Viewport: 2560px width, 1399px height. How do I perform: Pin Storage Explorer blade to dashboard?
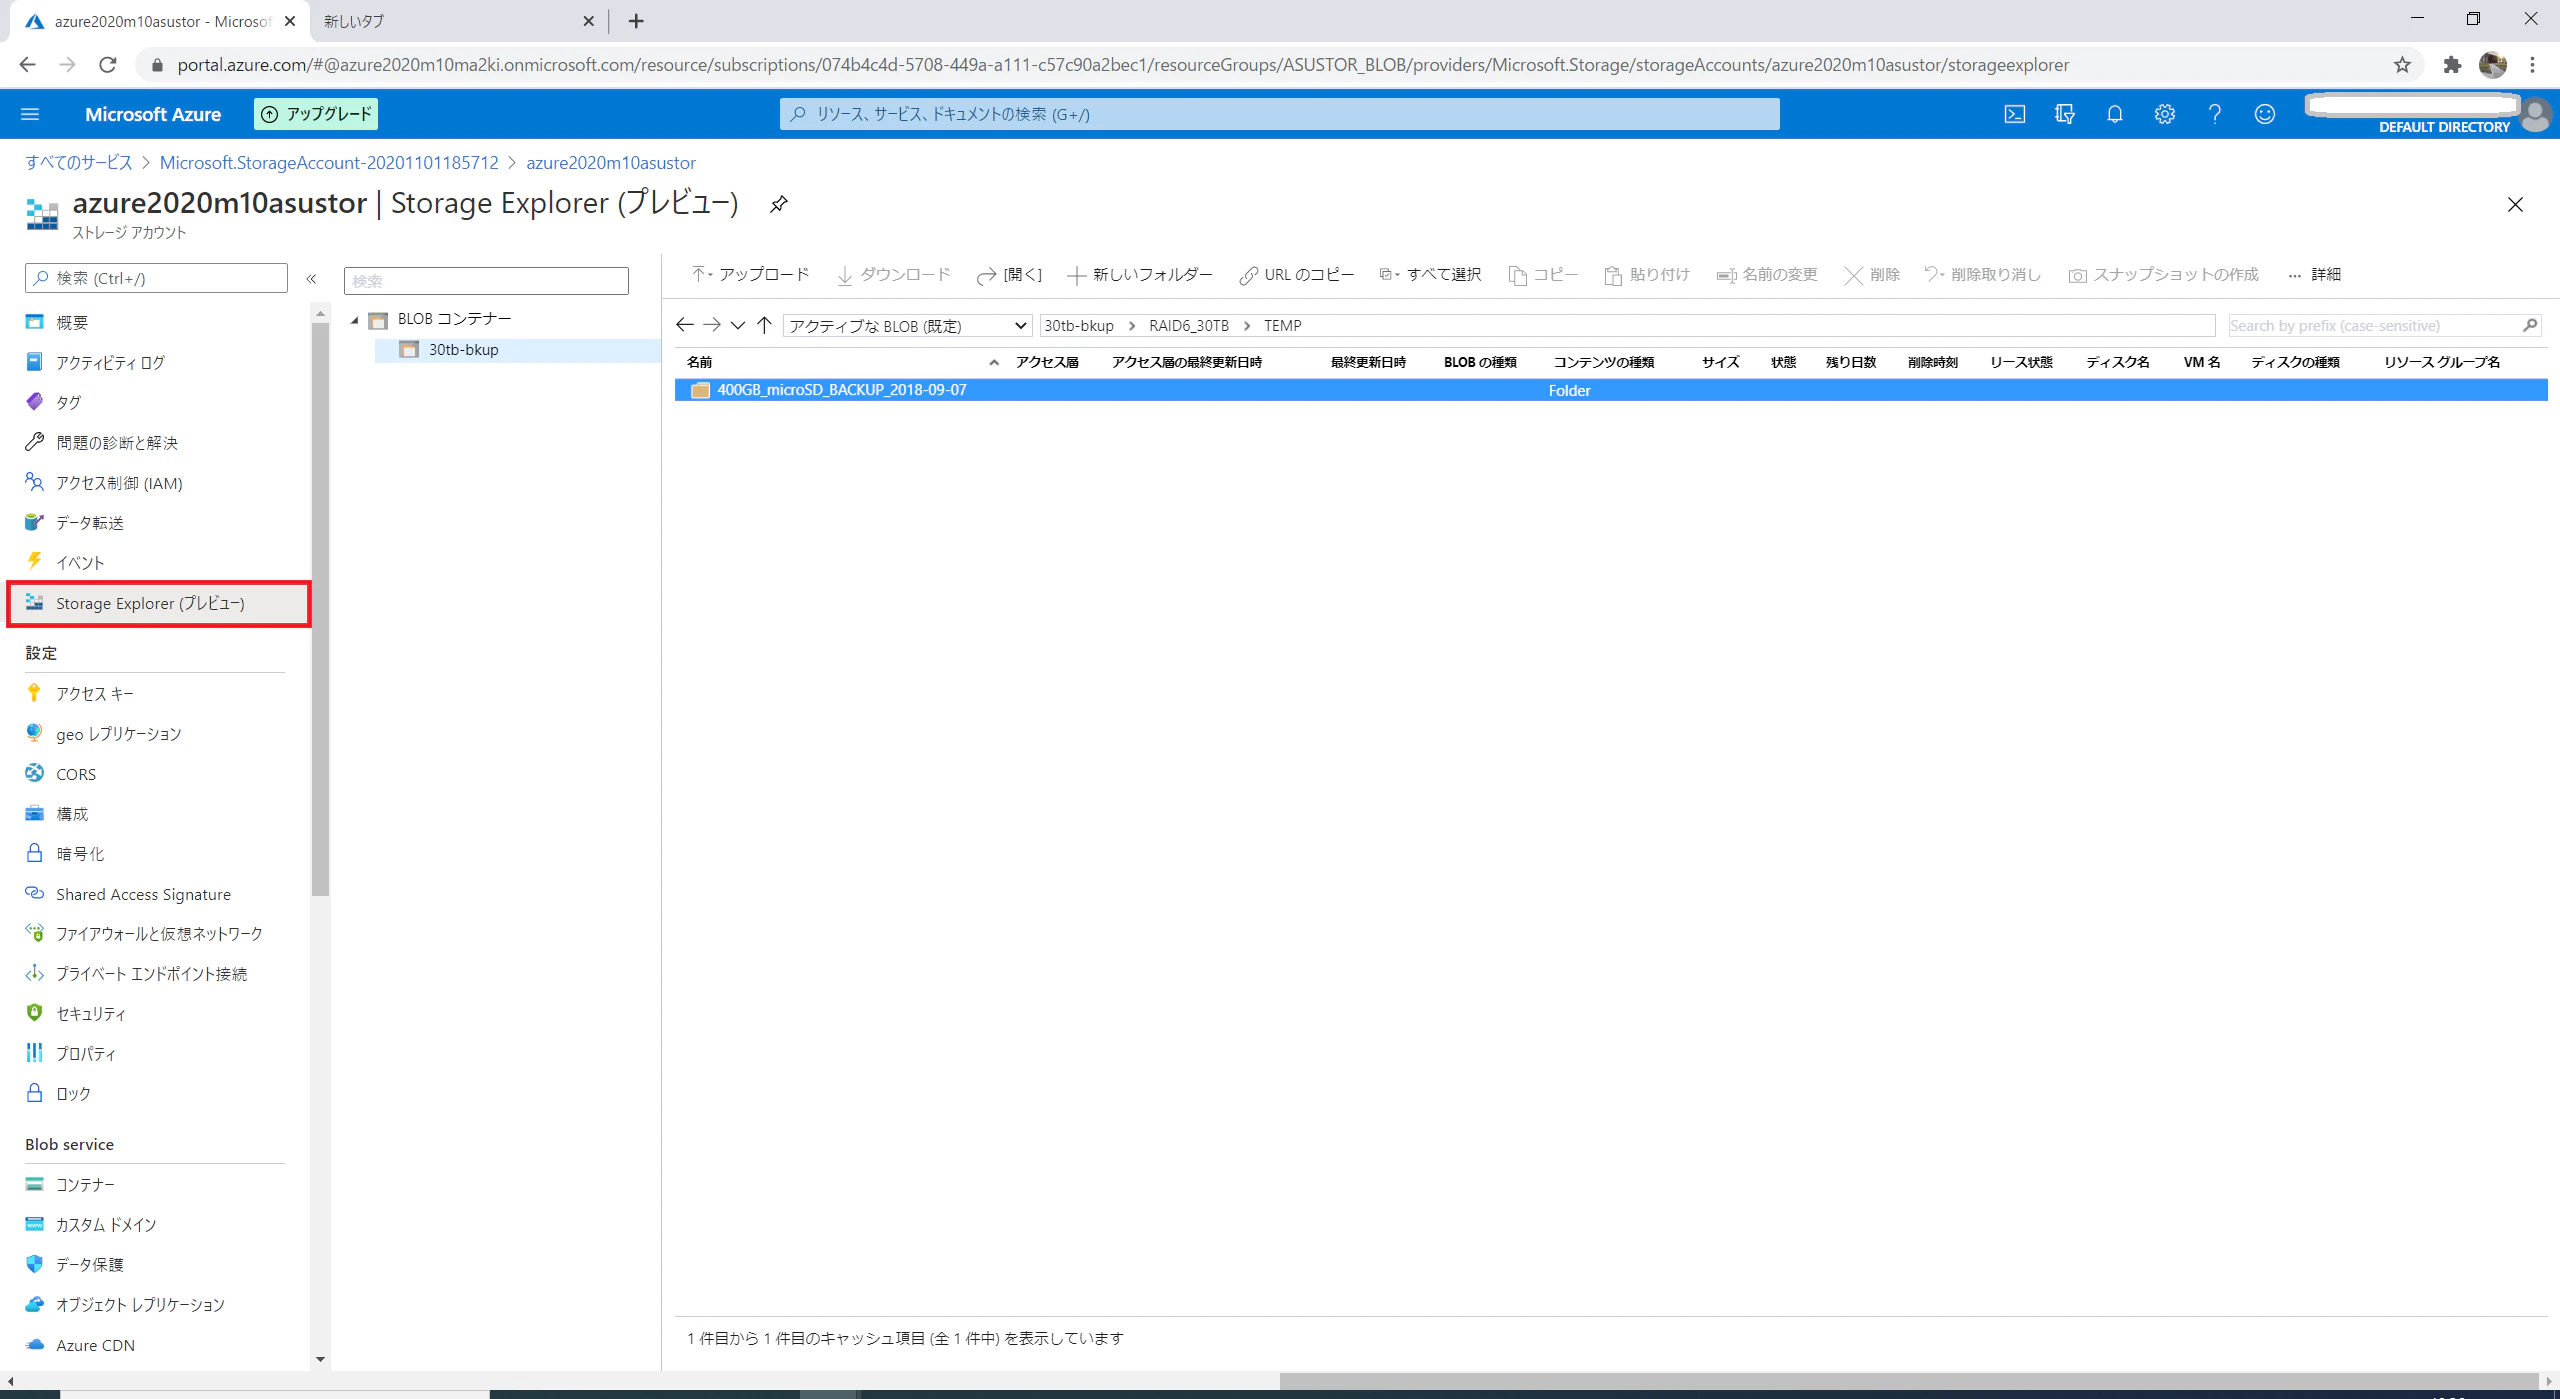(x=779, y=204)
